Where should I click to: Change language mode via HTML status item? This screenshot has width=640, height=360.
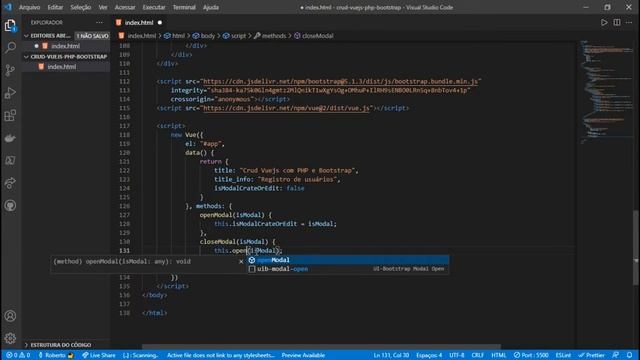point(498,355)
